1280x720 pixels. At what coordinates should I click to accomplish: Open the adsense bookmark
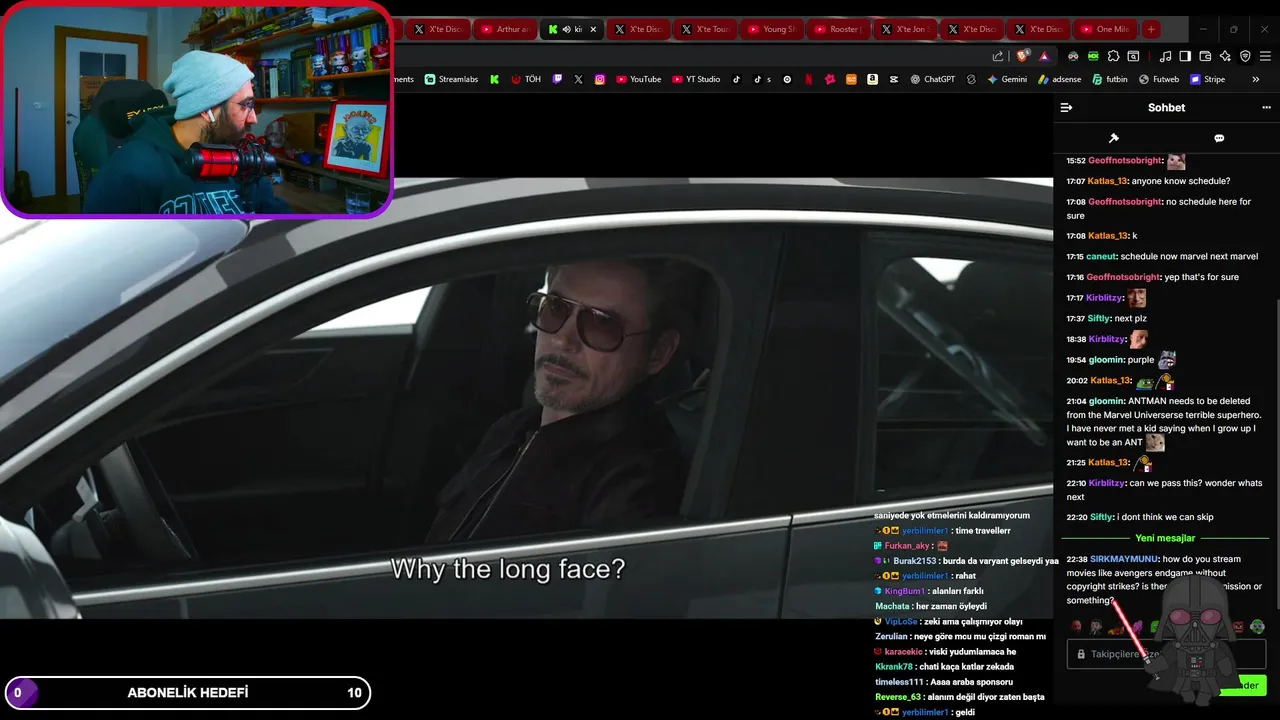(x=1060, y=79)
